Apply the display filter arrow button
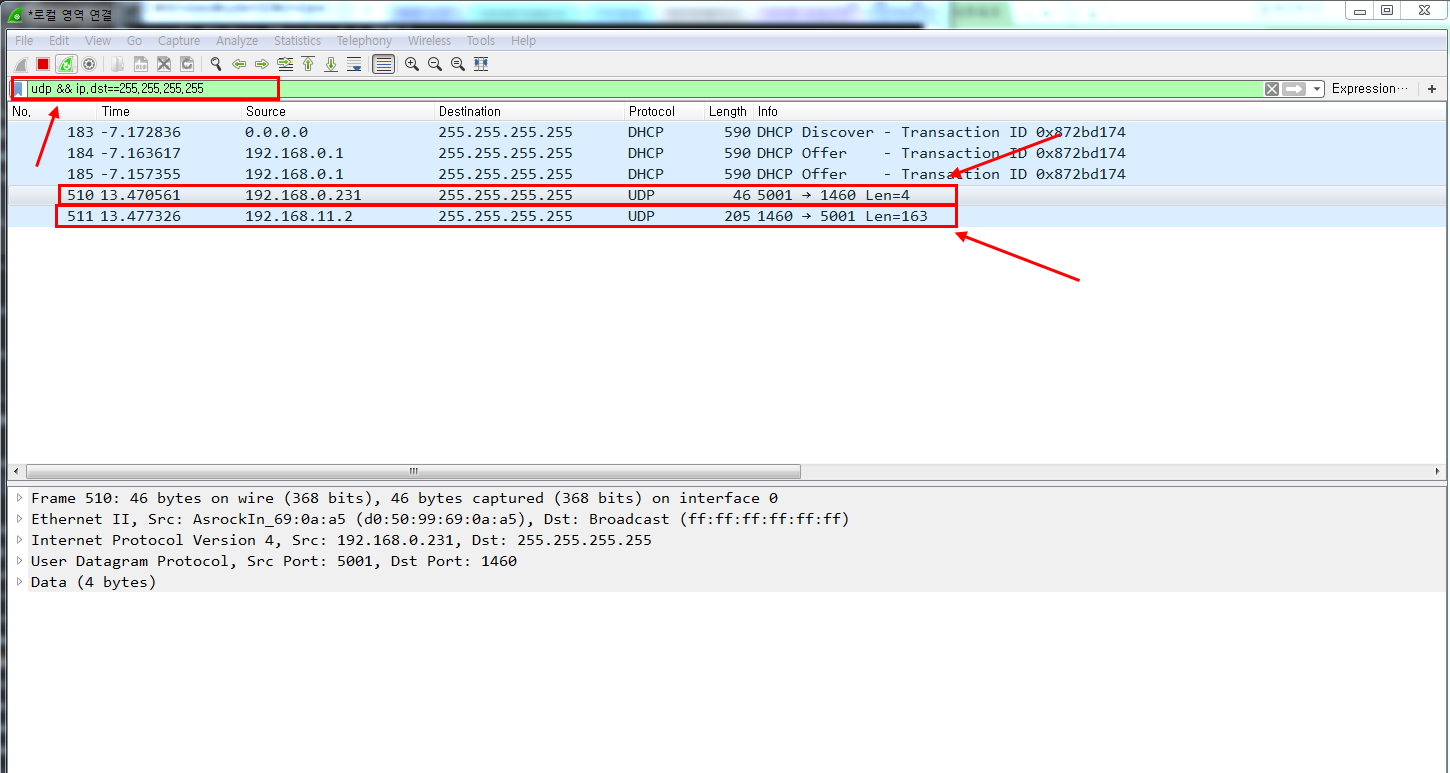The height and width of the screenshot is (773, 1450). click(1295, 89)
